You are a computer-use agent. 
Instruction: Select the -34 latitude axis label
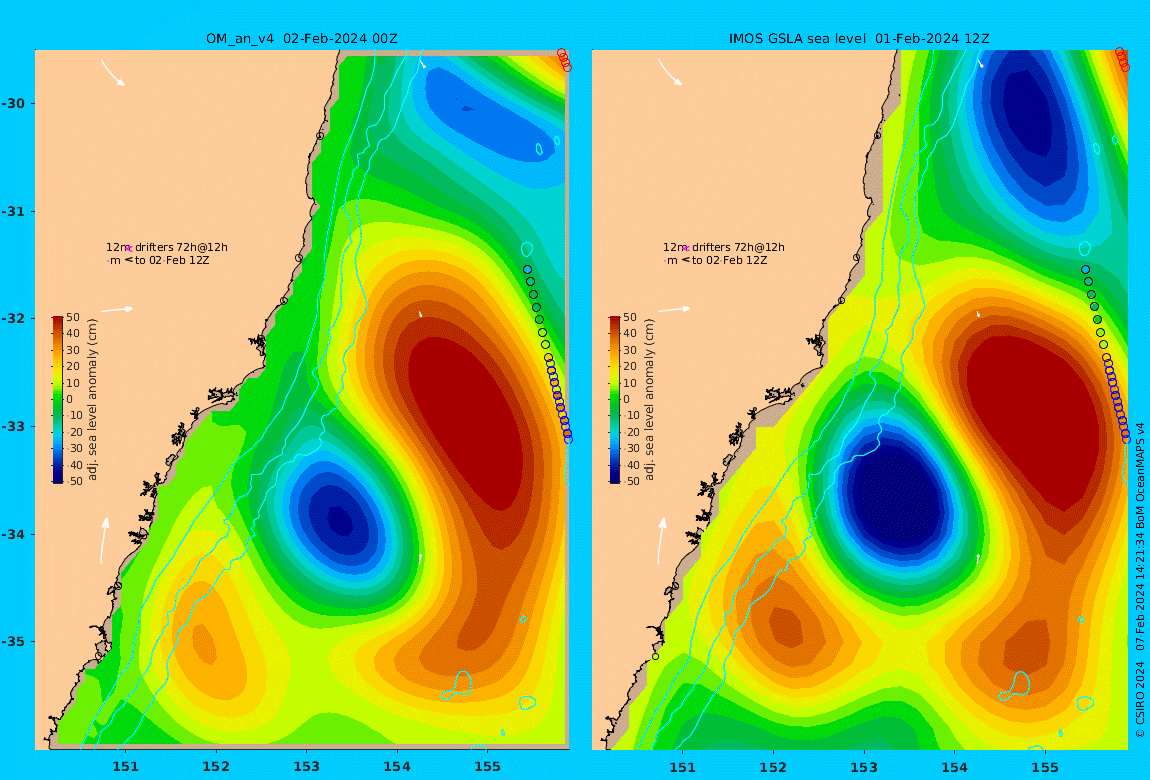click(13, 534)
